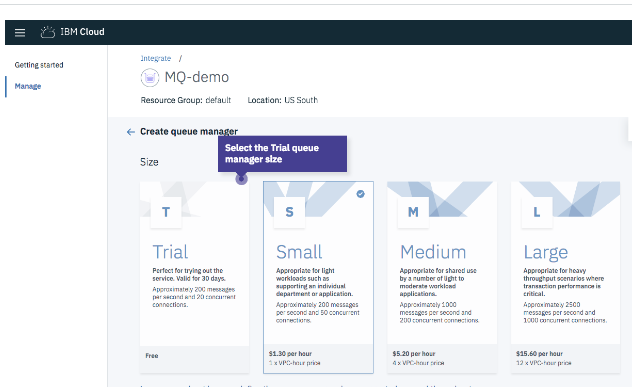The width and height of the screenshot is (632, 387).
Task: Click the checkmark on the Small card
Action: 360,194
